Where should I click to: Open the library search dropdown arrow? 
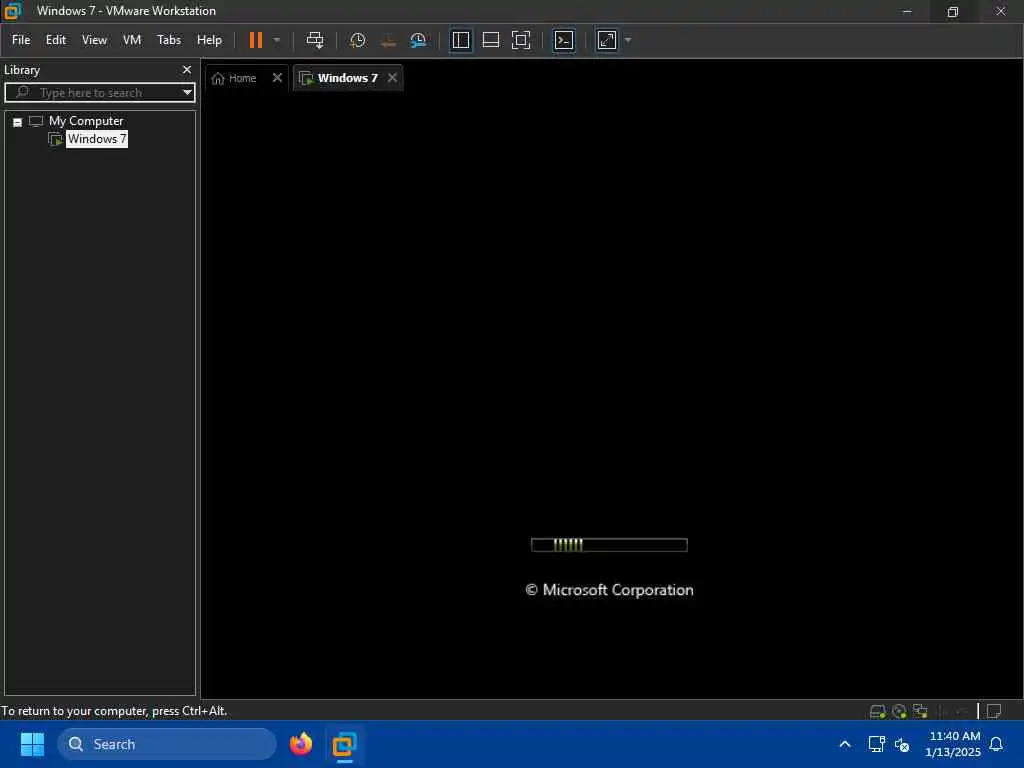click(187, 92)
